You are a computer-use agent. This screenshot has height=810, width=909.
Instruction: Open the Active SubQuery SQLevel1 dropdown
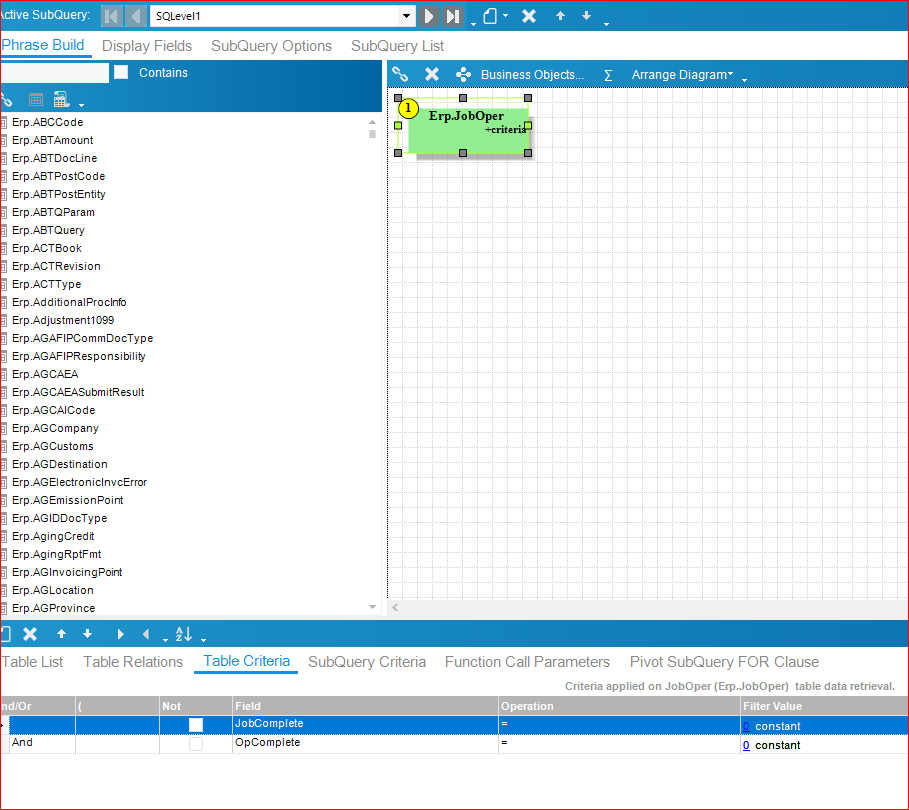[406, 16]
